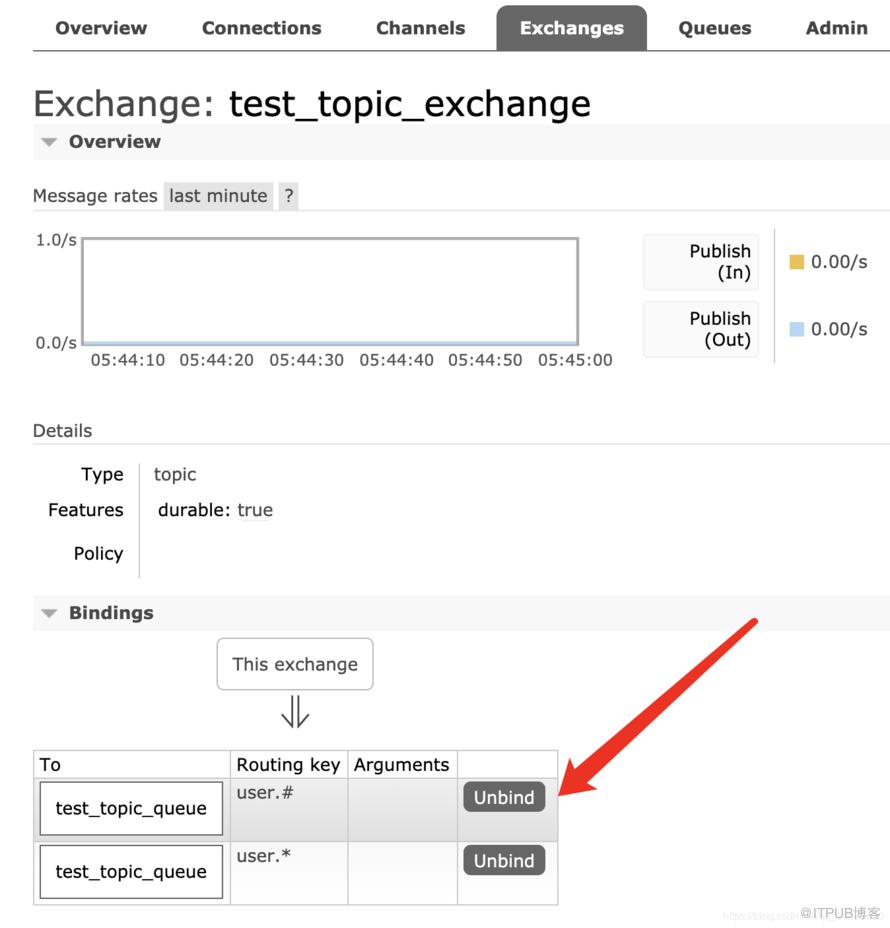Screen dimensions: 890x928
Task: Click the 'durable: true' feature text
Action: click(x=215, y=510)
